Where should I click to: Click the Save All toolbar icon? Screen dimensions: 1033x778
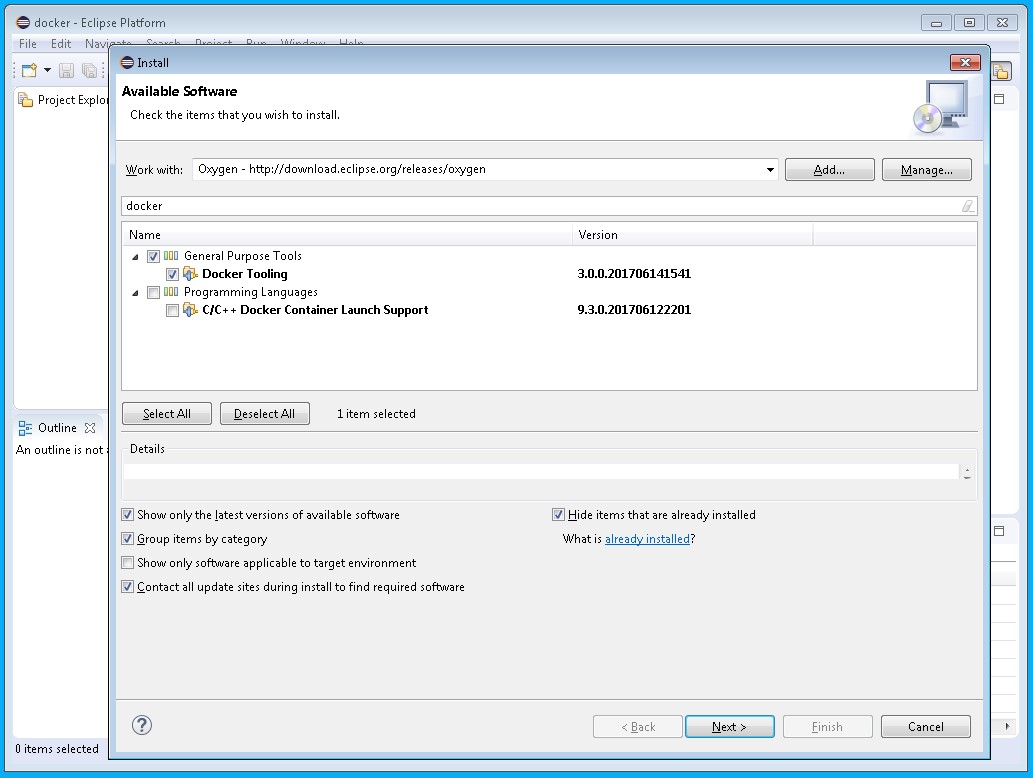(89, 70)
